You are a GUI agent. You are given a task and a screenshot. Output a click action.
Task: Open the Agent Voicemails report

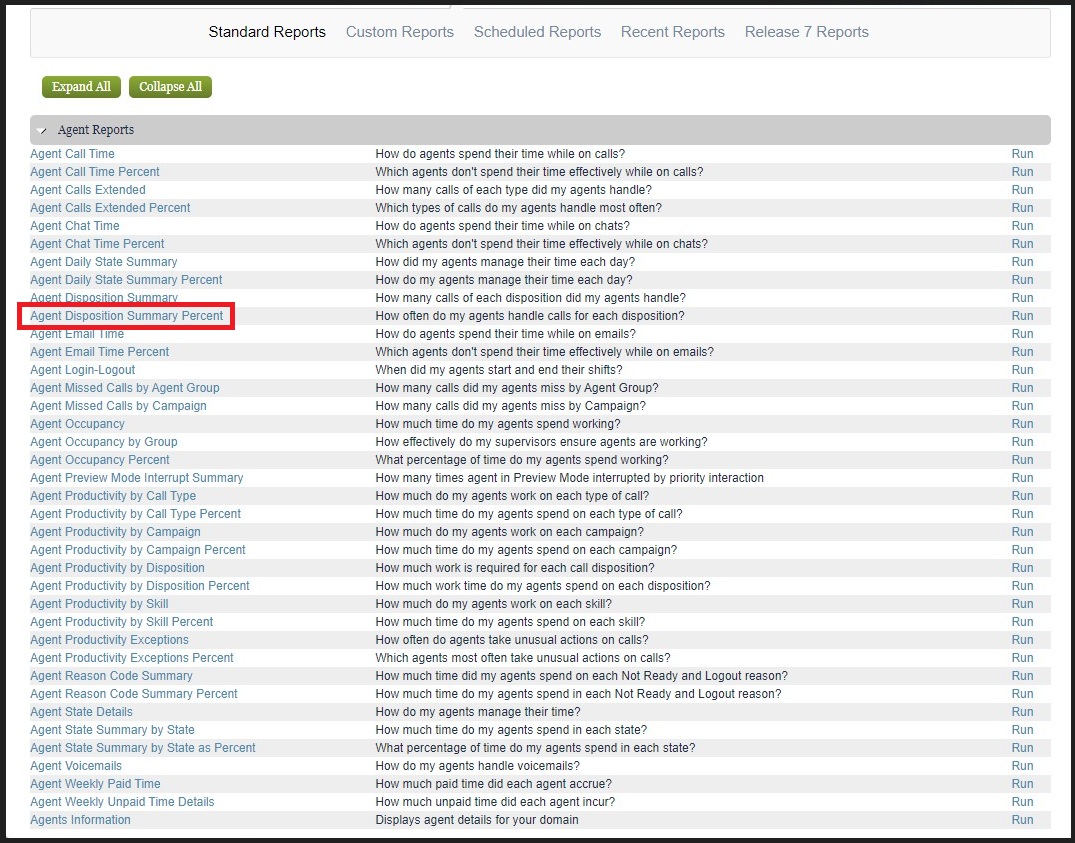click(x=76, y=766)
